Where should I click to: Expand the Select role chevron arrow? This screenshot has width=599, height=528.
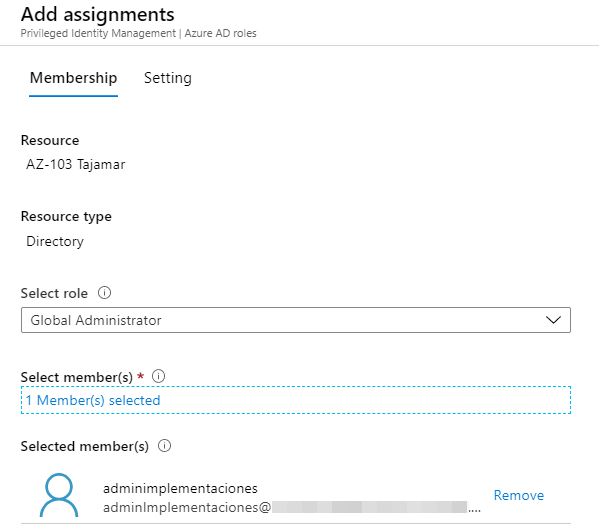click(x=553, y=320)
